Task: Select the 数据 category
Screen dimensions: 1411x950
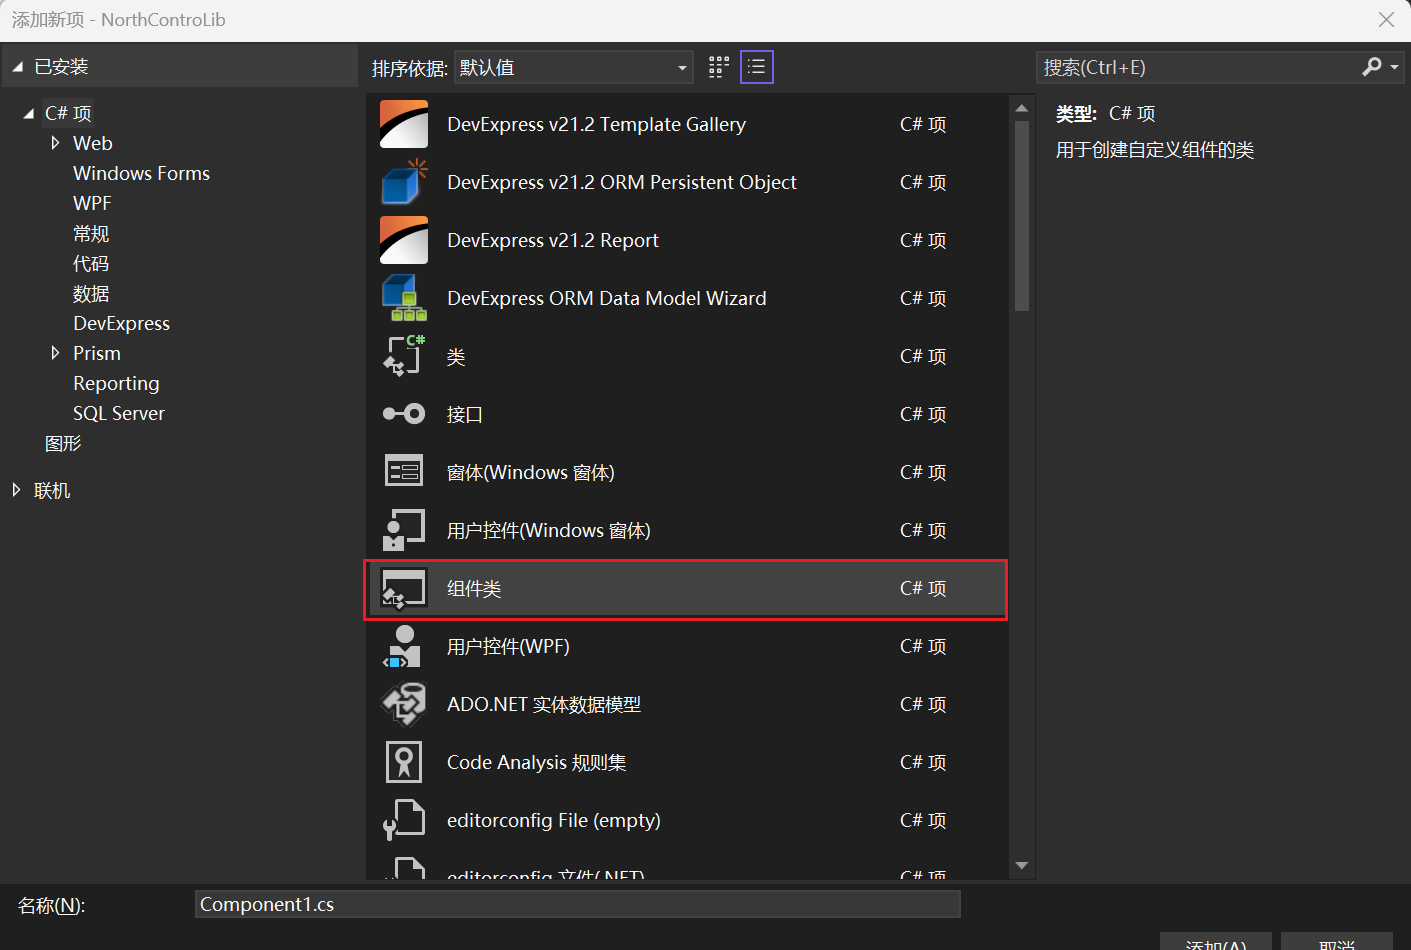Action: (x=91, y=293)
